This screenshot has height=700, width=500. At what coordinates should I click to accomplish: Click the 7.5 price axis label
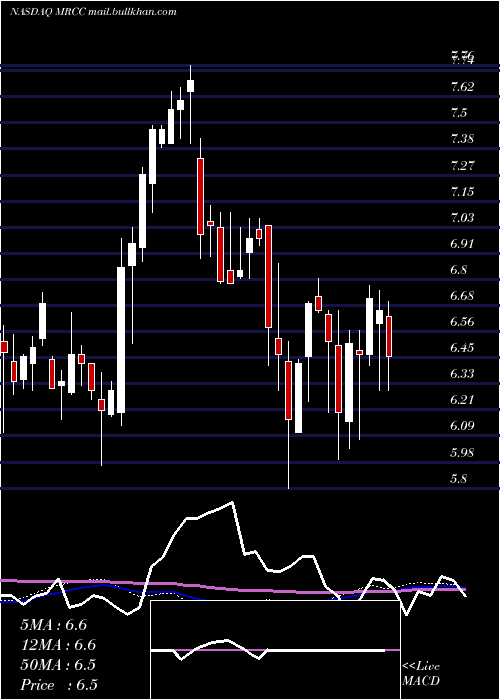point(459,112)
